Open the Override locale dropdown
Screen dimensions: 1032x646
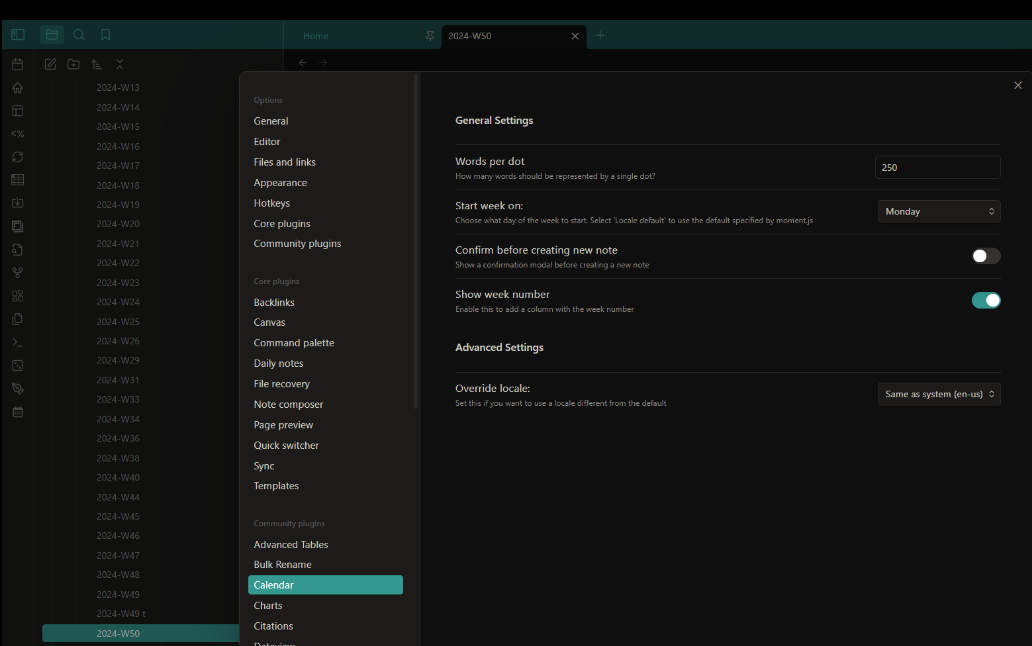pos(939,394)
